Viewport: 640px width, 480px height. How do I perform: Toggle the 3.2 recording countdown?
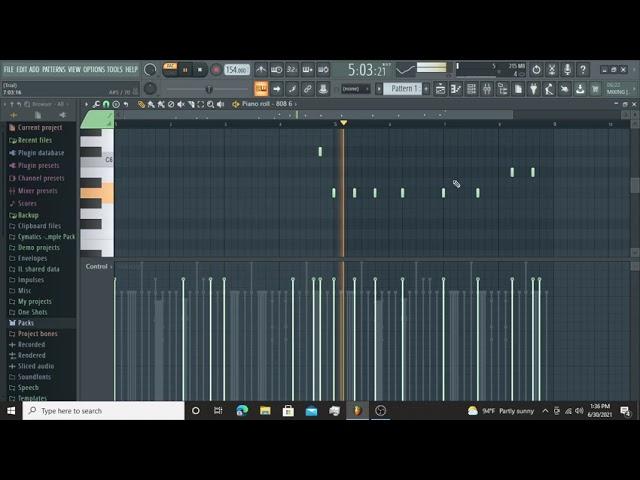pos(292,70)
